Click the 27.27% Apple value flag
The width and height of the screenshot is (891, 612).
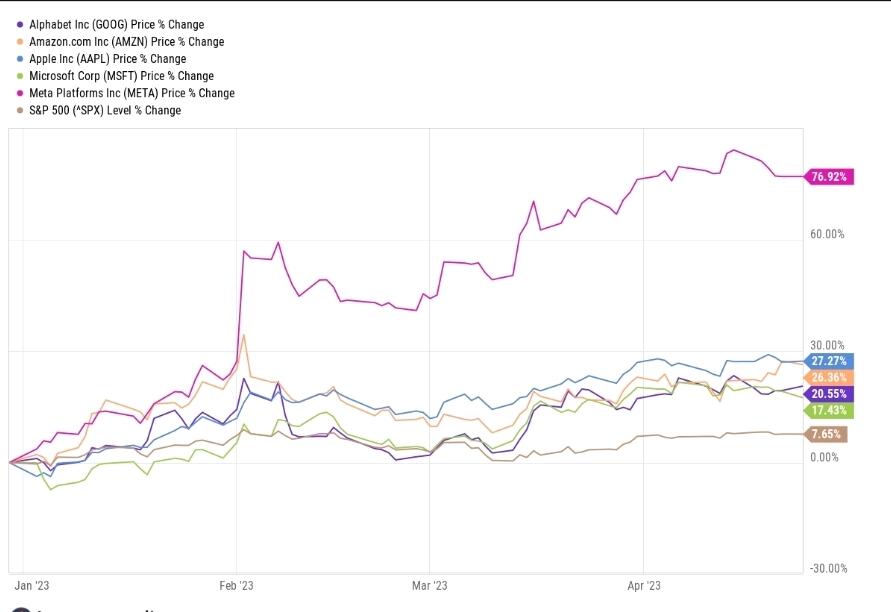[829, 360]
